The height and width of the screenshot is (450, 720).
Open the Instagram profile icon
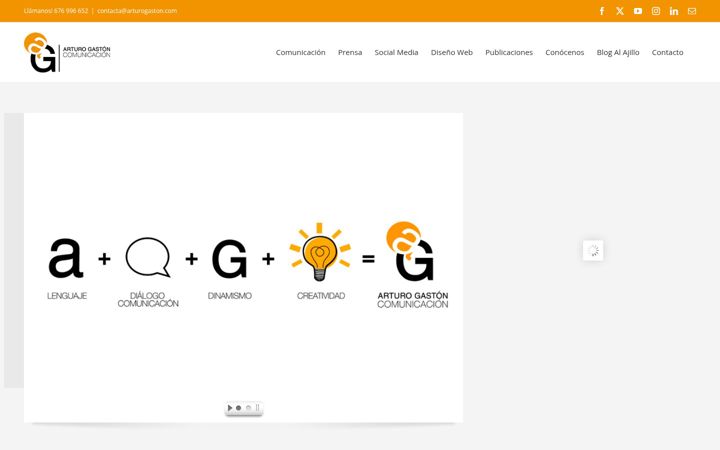[656, 11]
